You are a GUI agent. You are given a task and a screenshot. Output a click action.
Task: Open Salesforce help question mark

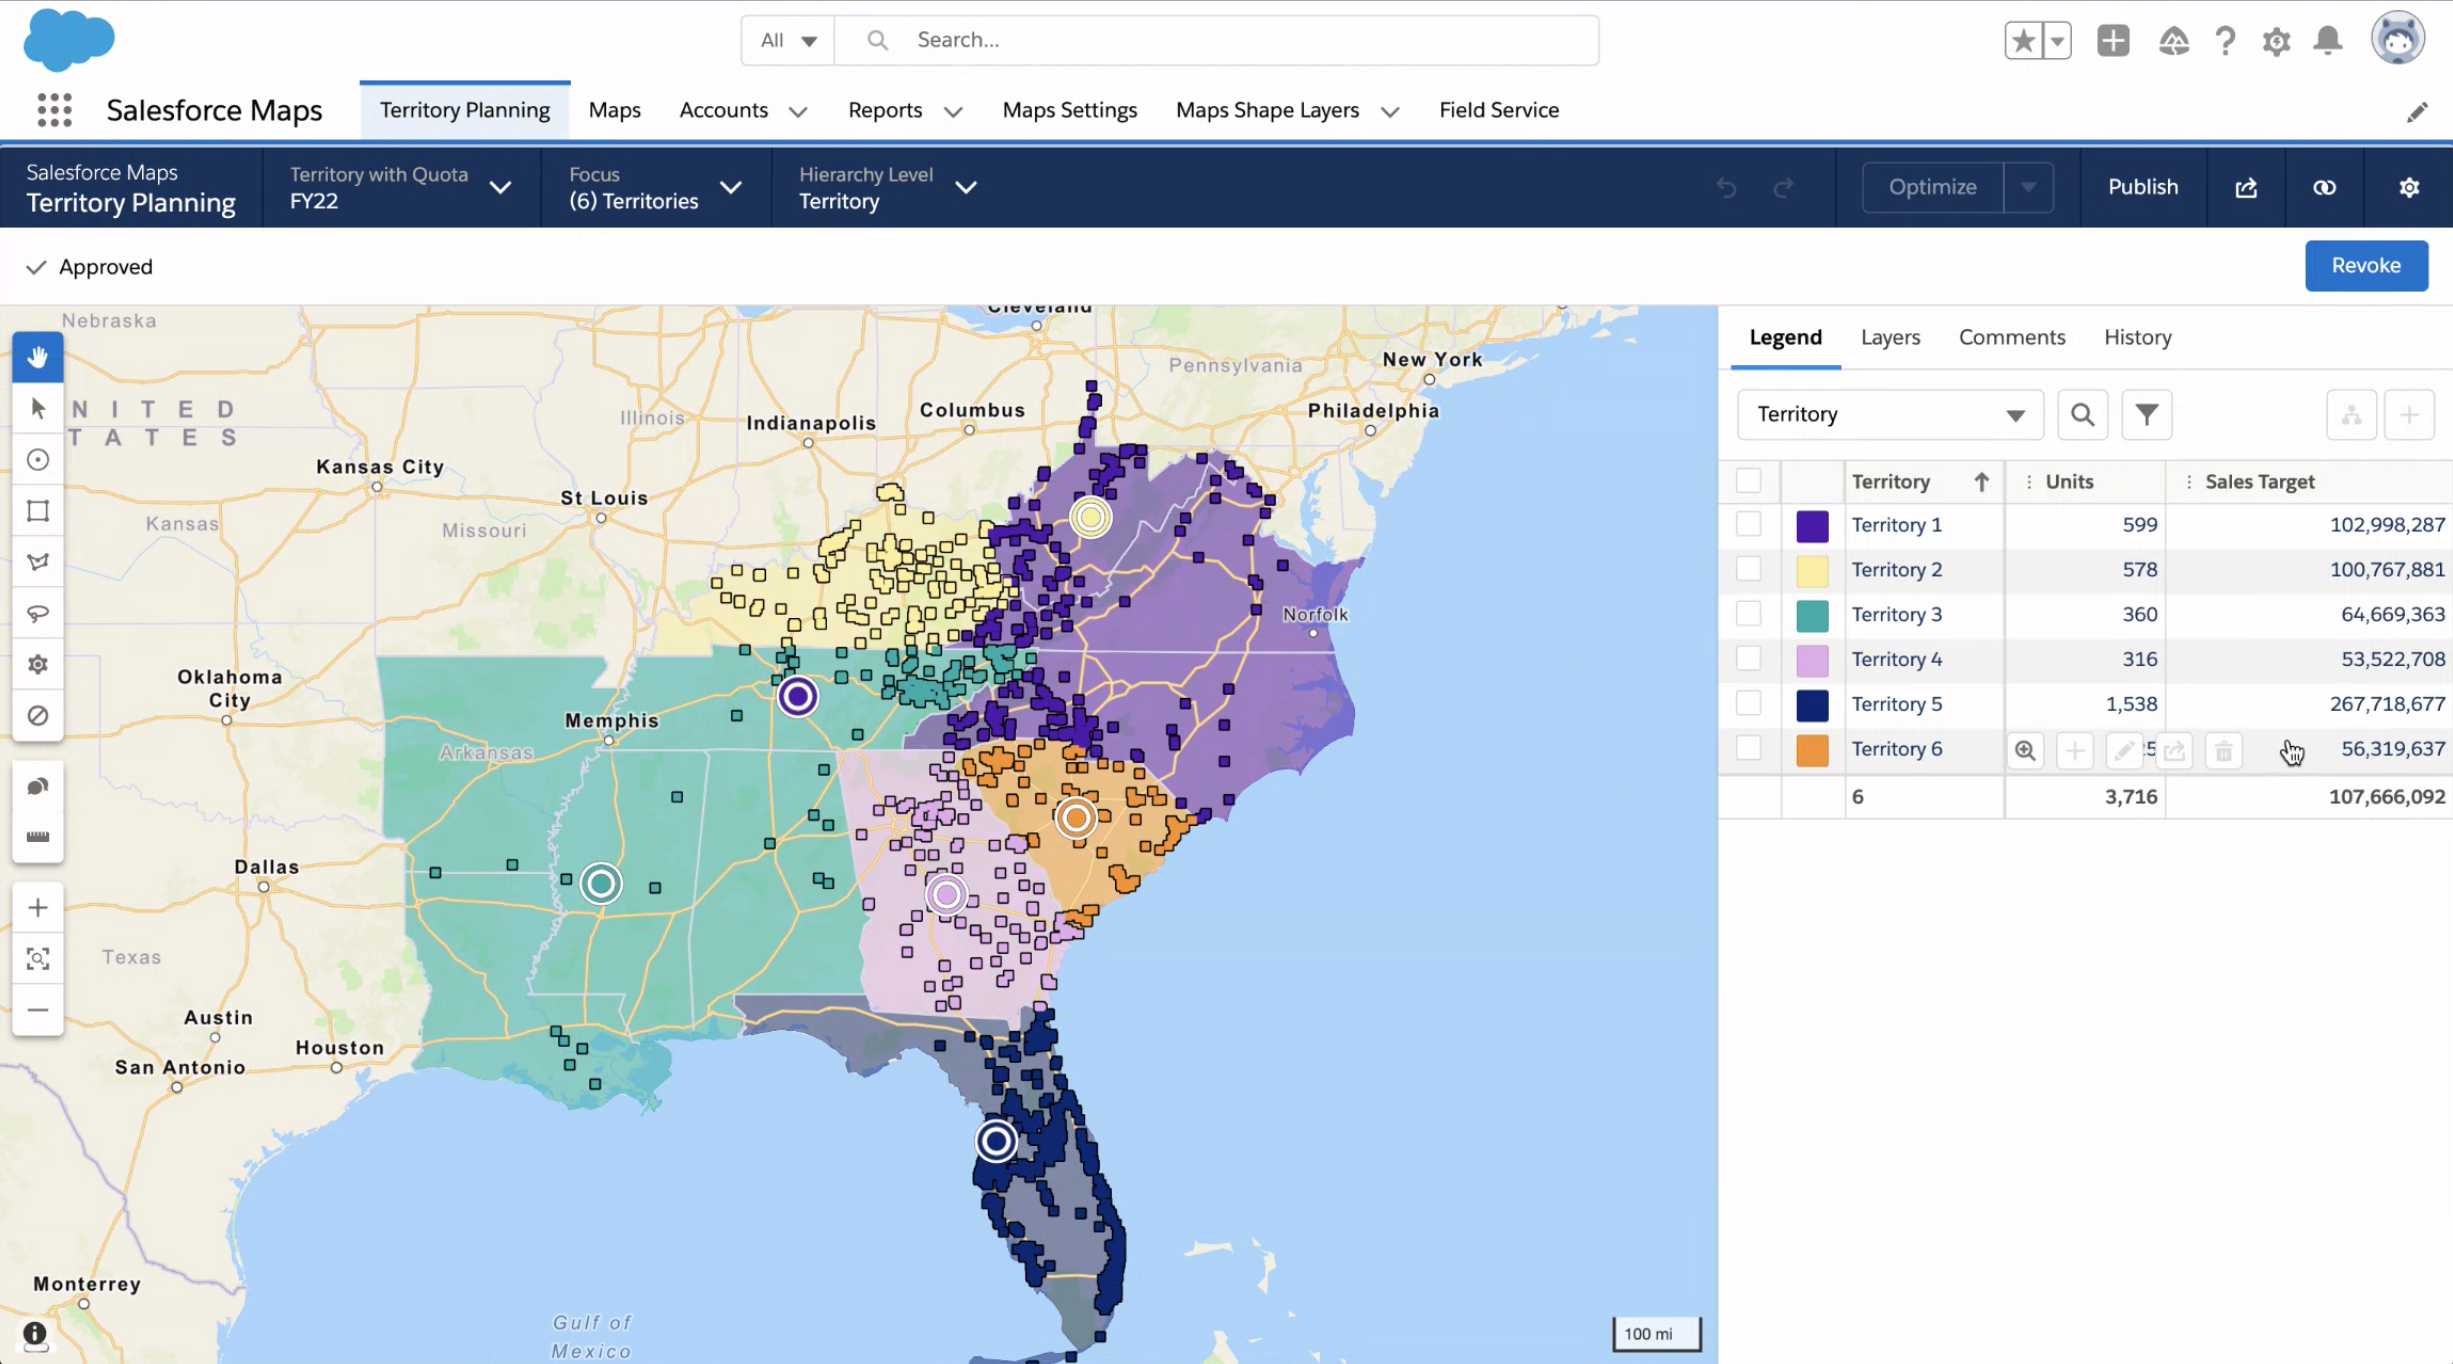pyautogui.click(x=2225, y=40)
